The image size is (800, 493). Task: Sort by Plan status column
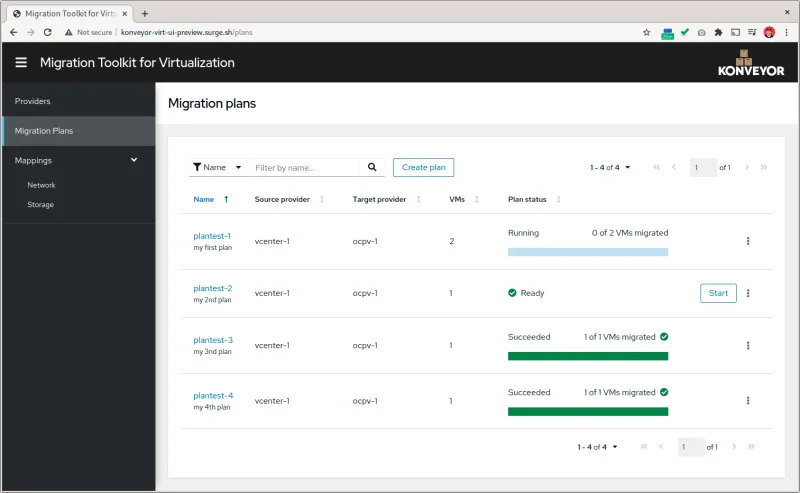click(558, 199)
